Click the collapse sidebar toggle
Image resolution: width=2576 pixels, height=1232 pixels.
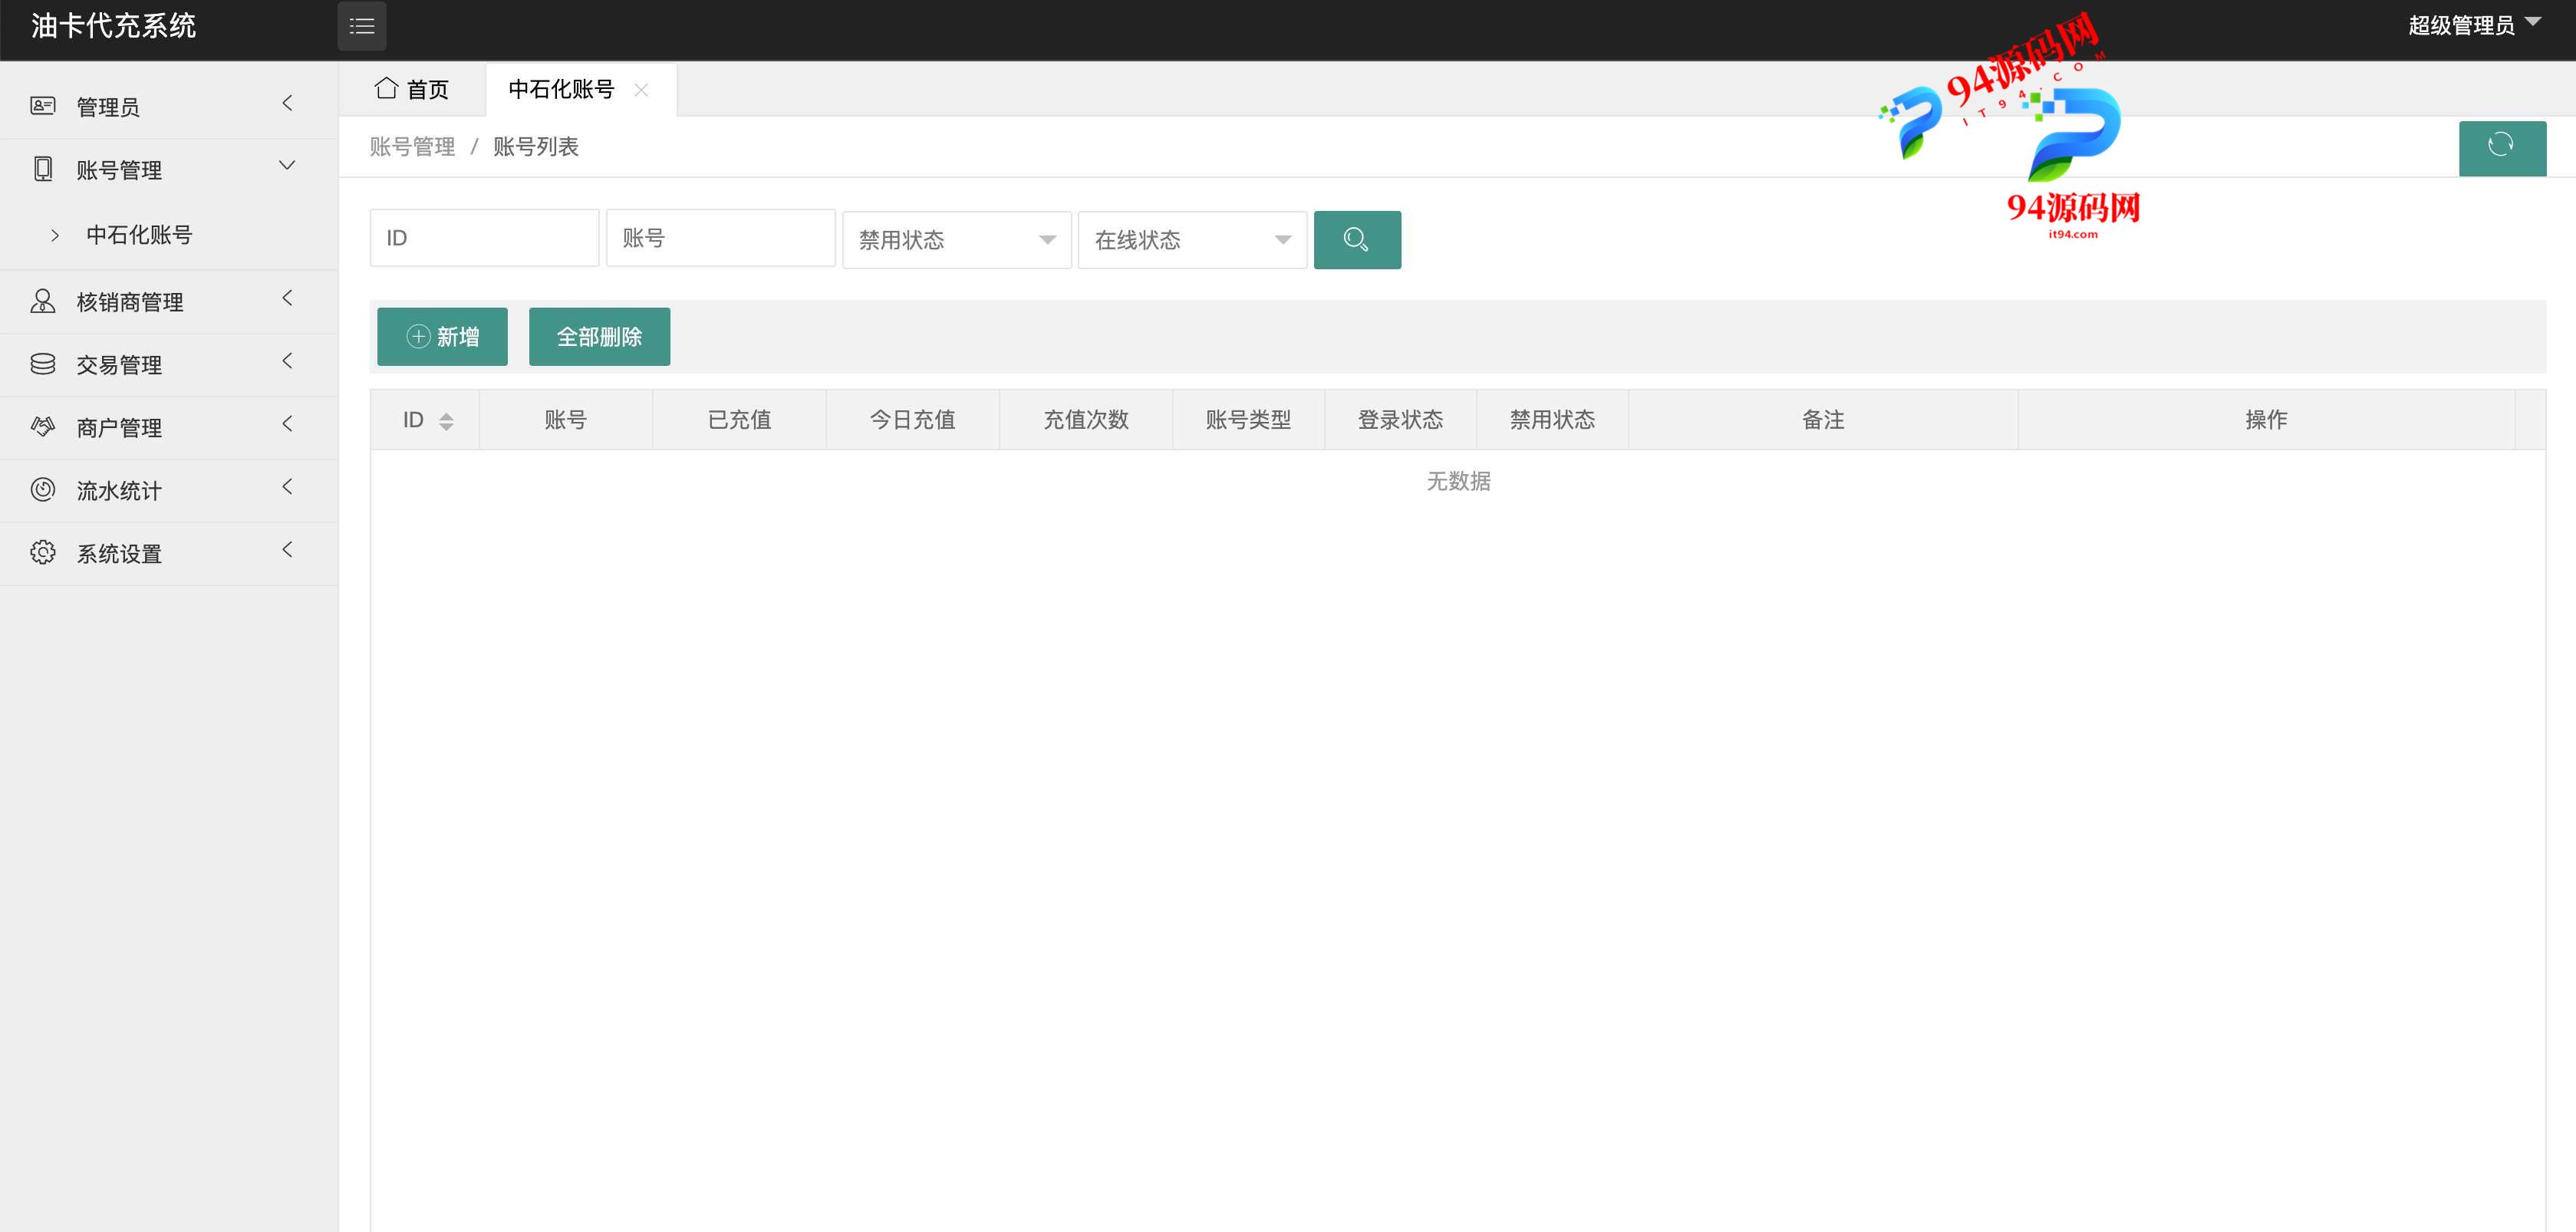361,26
